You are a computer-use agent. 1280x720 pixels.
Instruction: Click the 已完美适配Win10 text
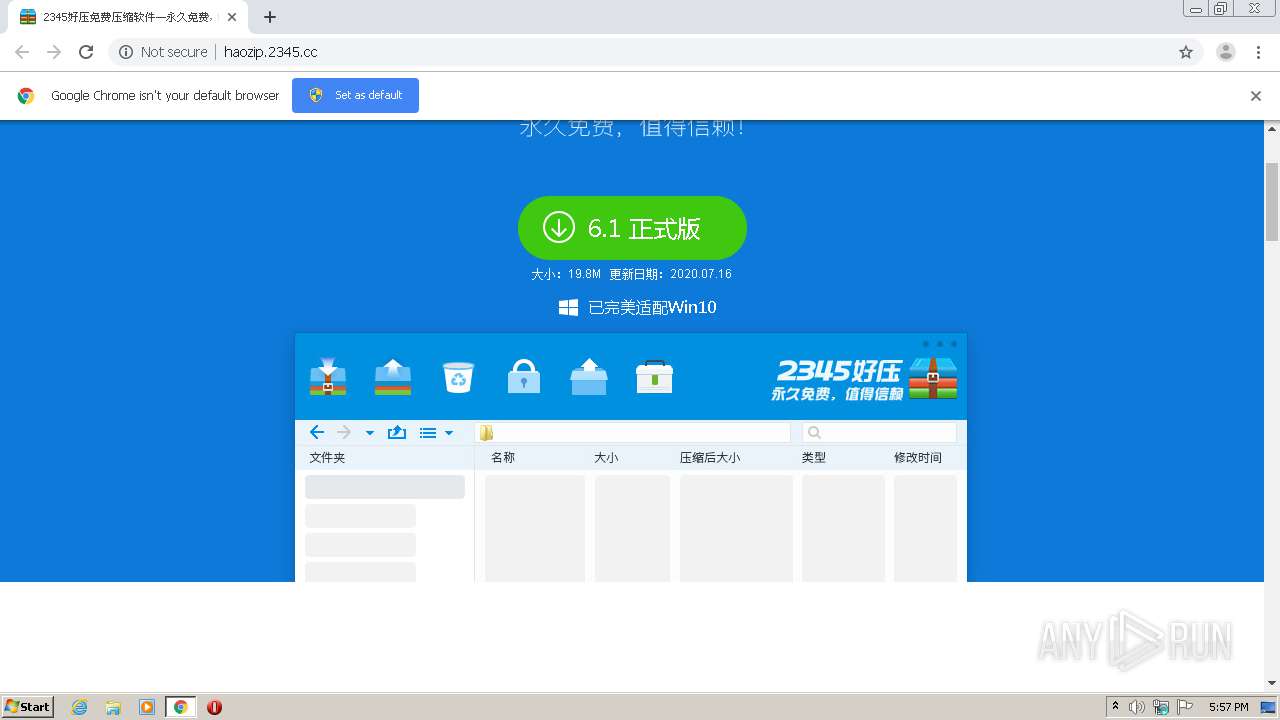click(x=652, y=308)
